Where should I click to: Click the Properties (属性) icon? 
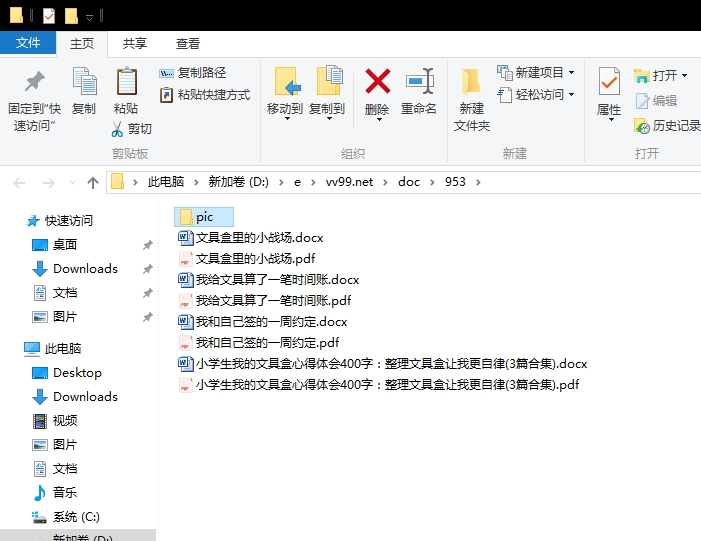pyautogui.click(x=609, y=81)
